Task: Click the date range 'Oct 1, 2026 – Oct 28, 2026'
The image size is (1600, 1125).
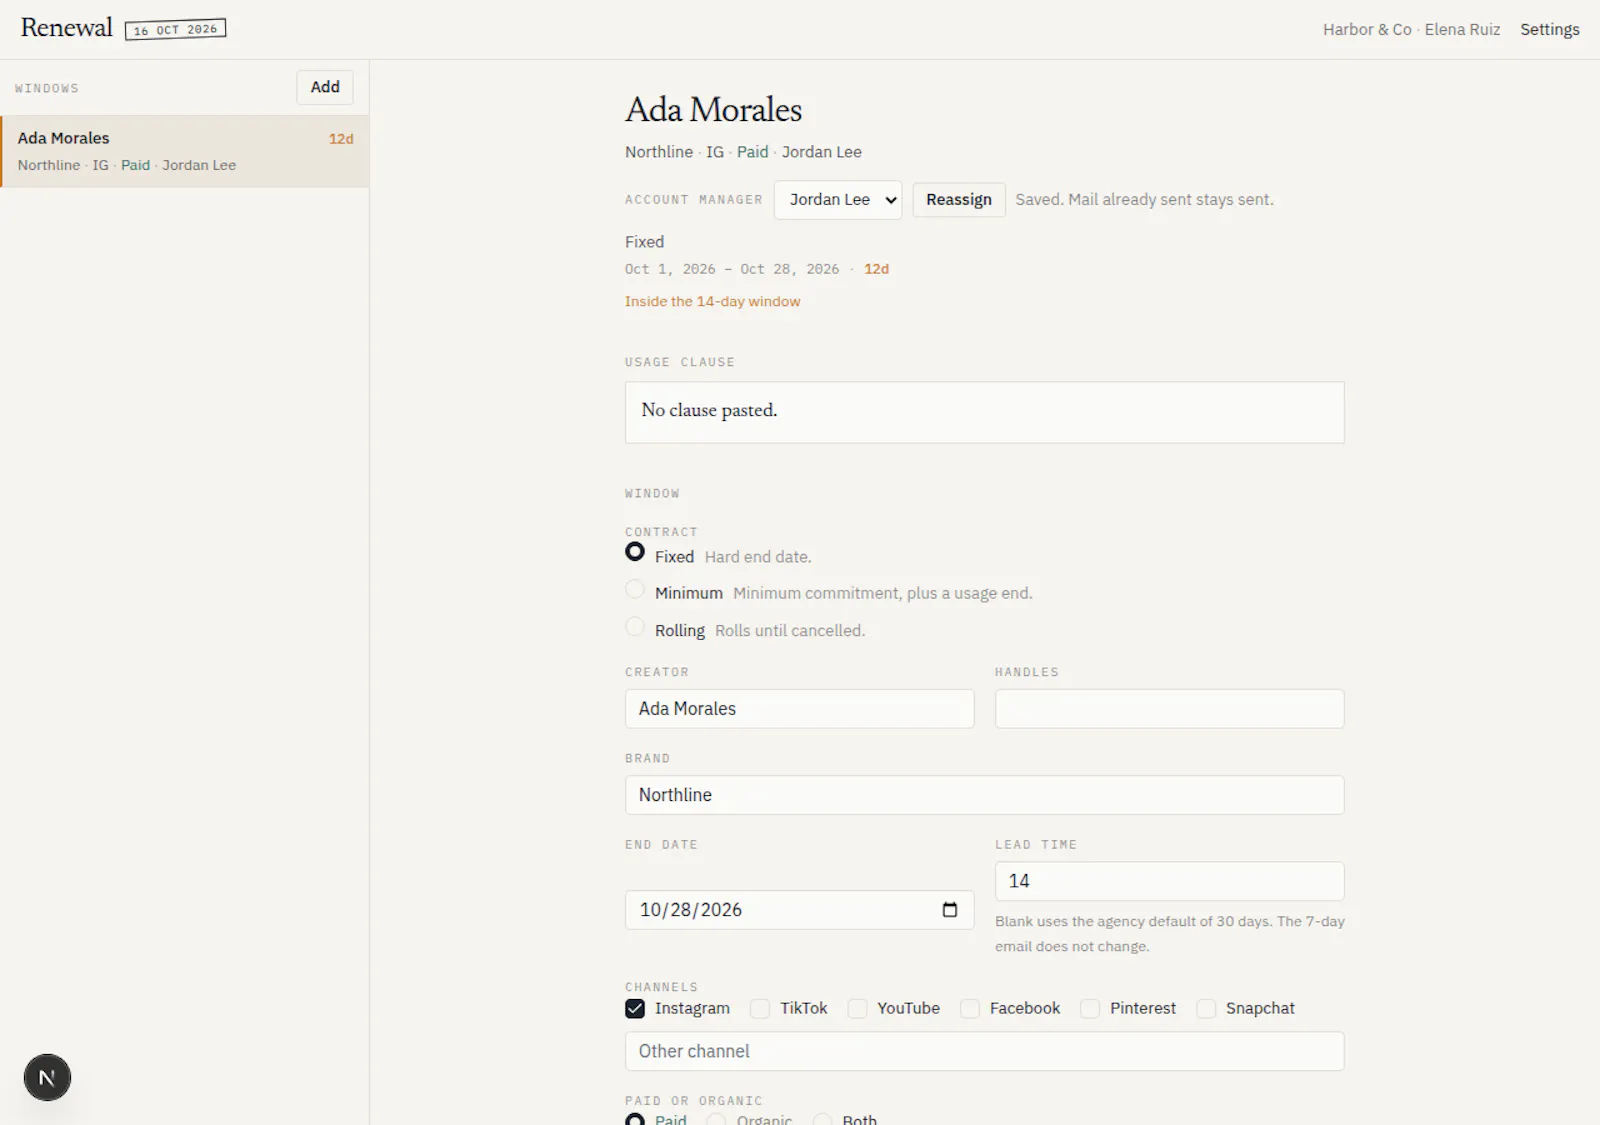Action: (x=732, y=269)
